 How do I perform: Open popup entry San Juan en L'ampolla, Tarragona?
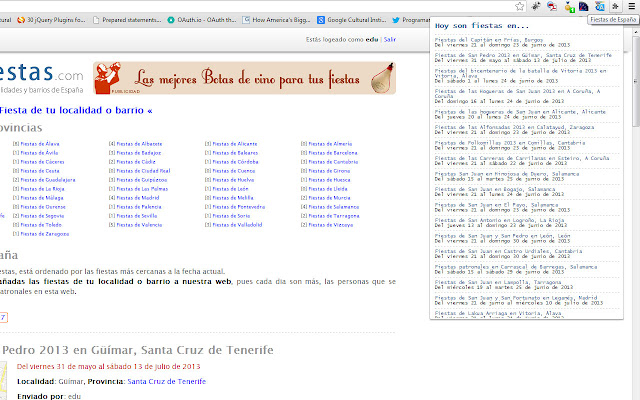(498, 282)
